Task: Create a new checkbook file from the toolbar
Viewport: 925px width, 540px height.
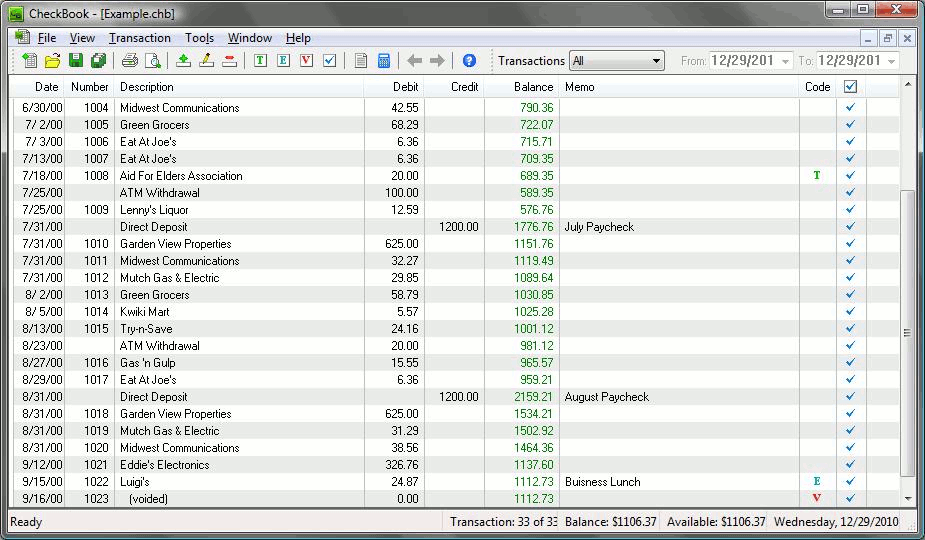Action: [x=28, y=60]
